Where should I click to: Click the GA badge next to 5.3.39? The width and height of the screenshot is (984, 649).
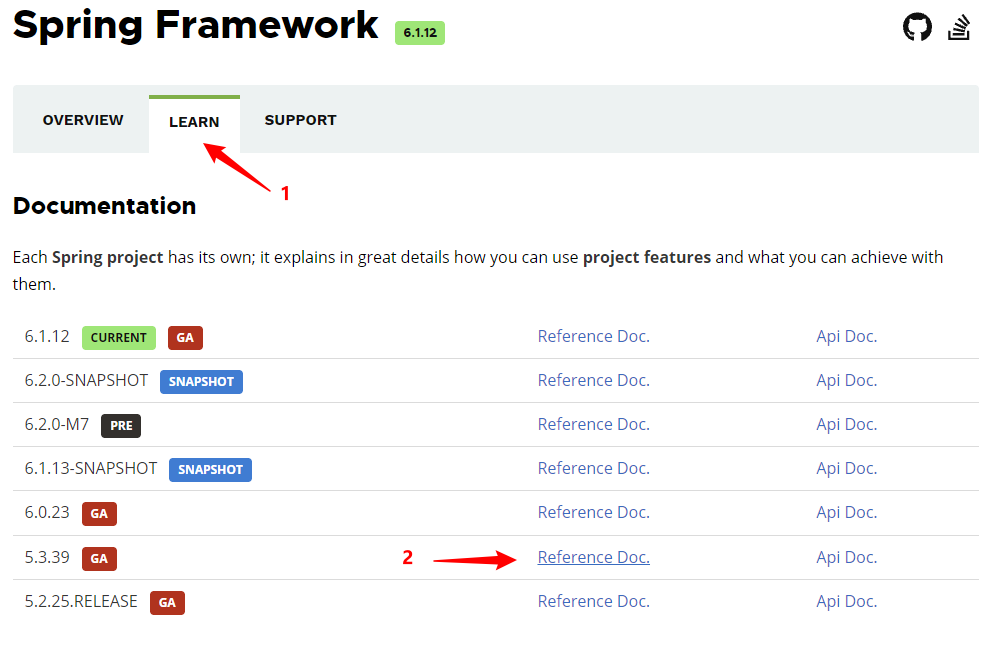(x=99, y=559)
